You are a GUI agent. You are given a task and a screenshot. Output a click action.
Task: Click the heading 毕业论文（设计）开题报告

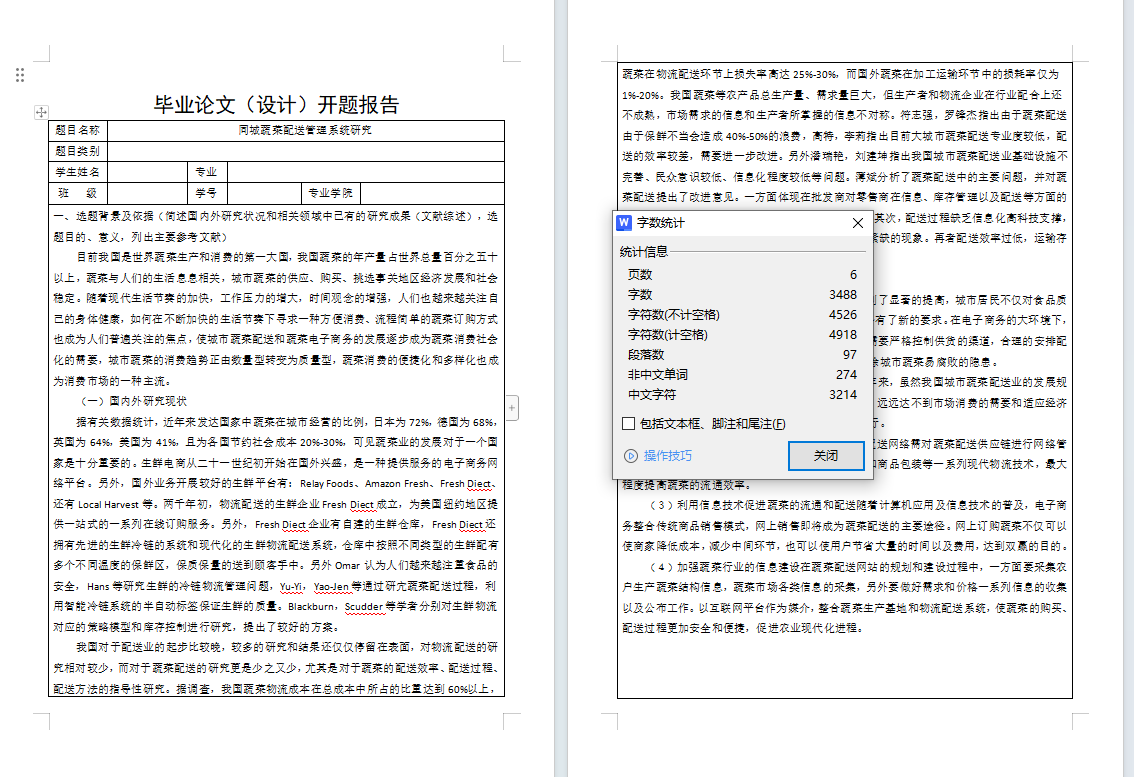tap(276, 105)
